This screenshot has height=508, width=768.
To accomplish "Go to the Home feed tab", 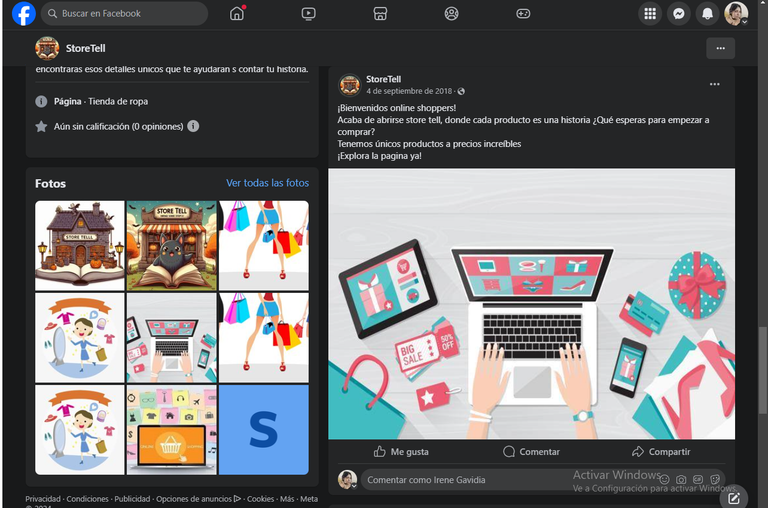I will [237, 13].
